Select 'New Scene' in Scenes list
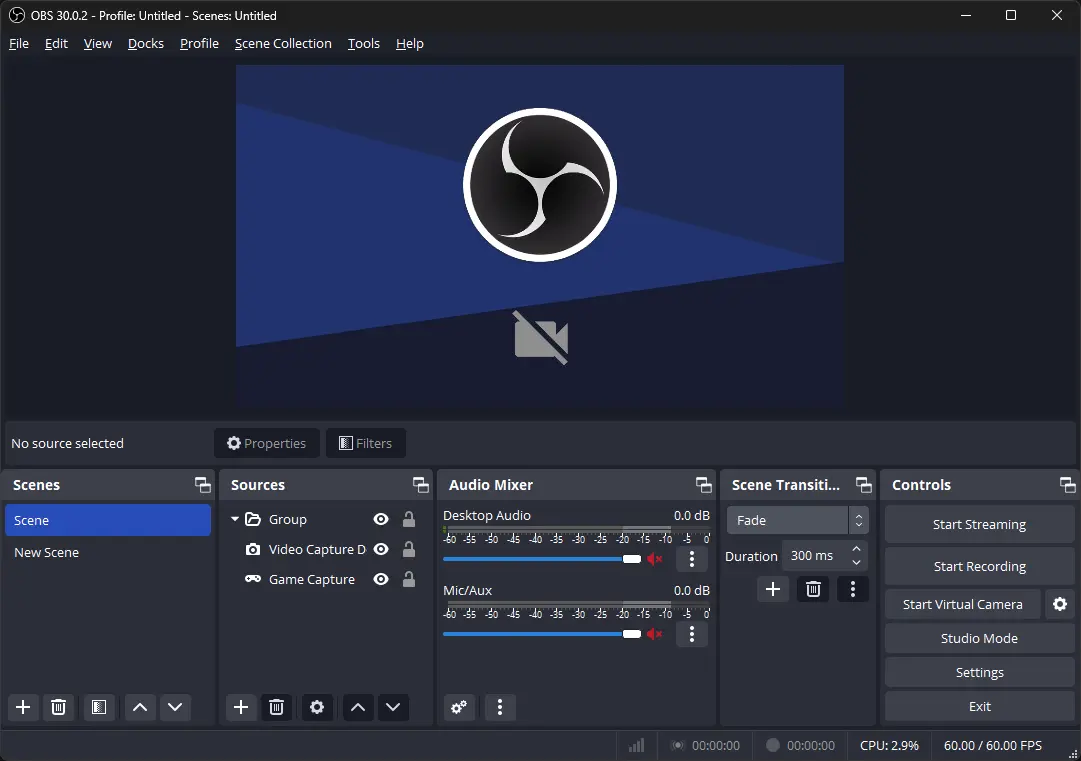Viewport: 1081px width, 761px height. (108, 552)
